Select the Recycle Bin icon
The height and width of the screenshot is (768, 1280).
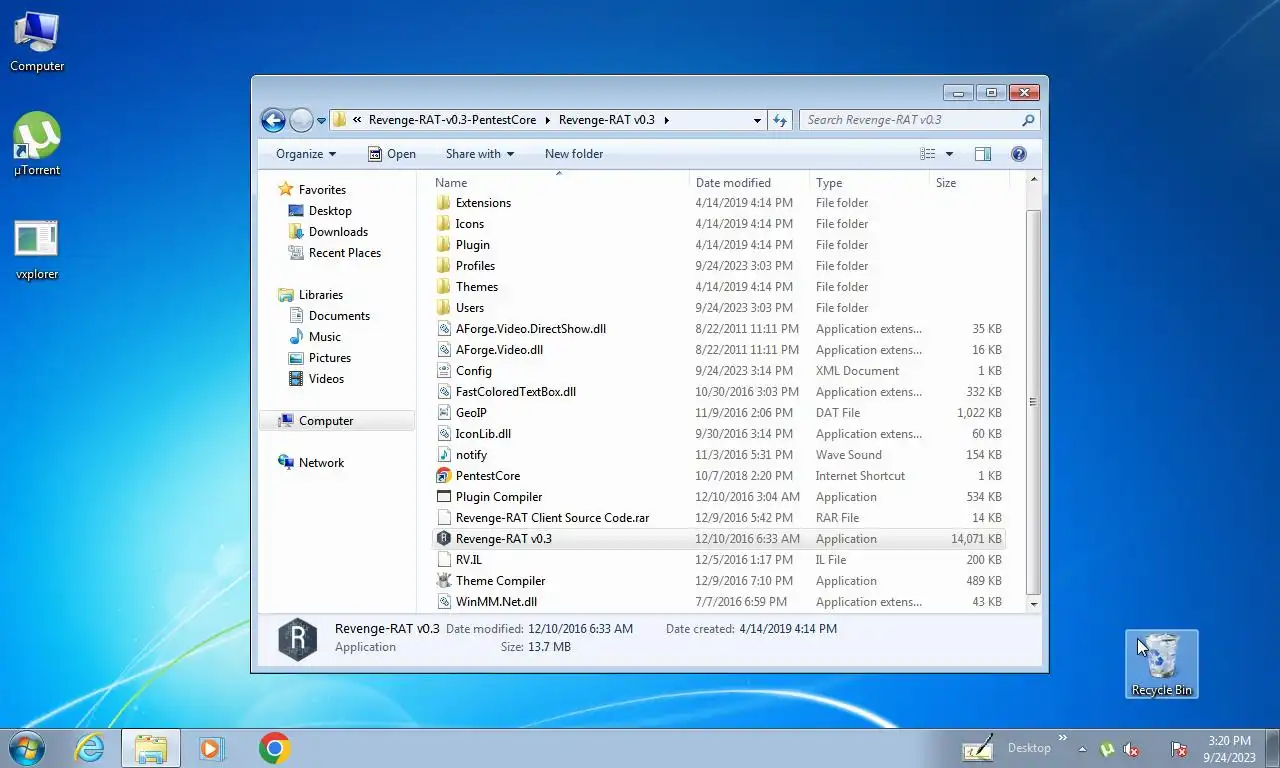1161,664
